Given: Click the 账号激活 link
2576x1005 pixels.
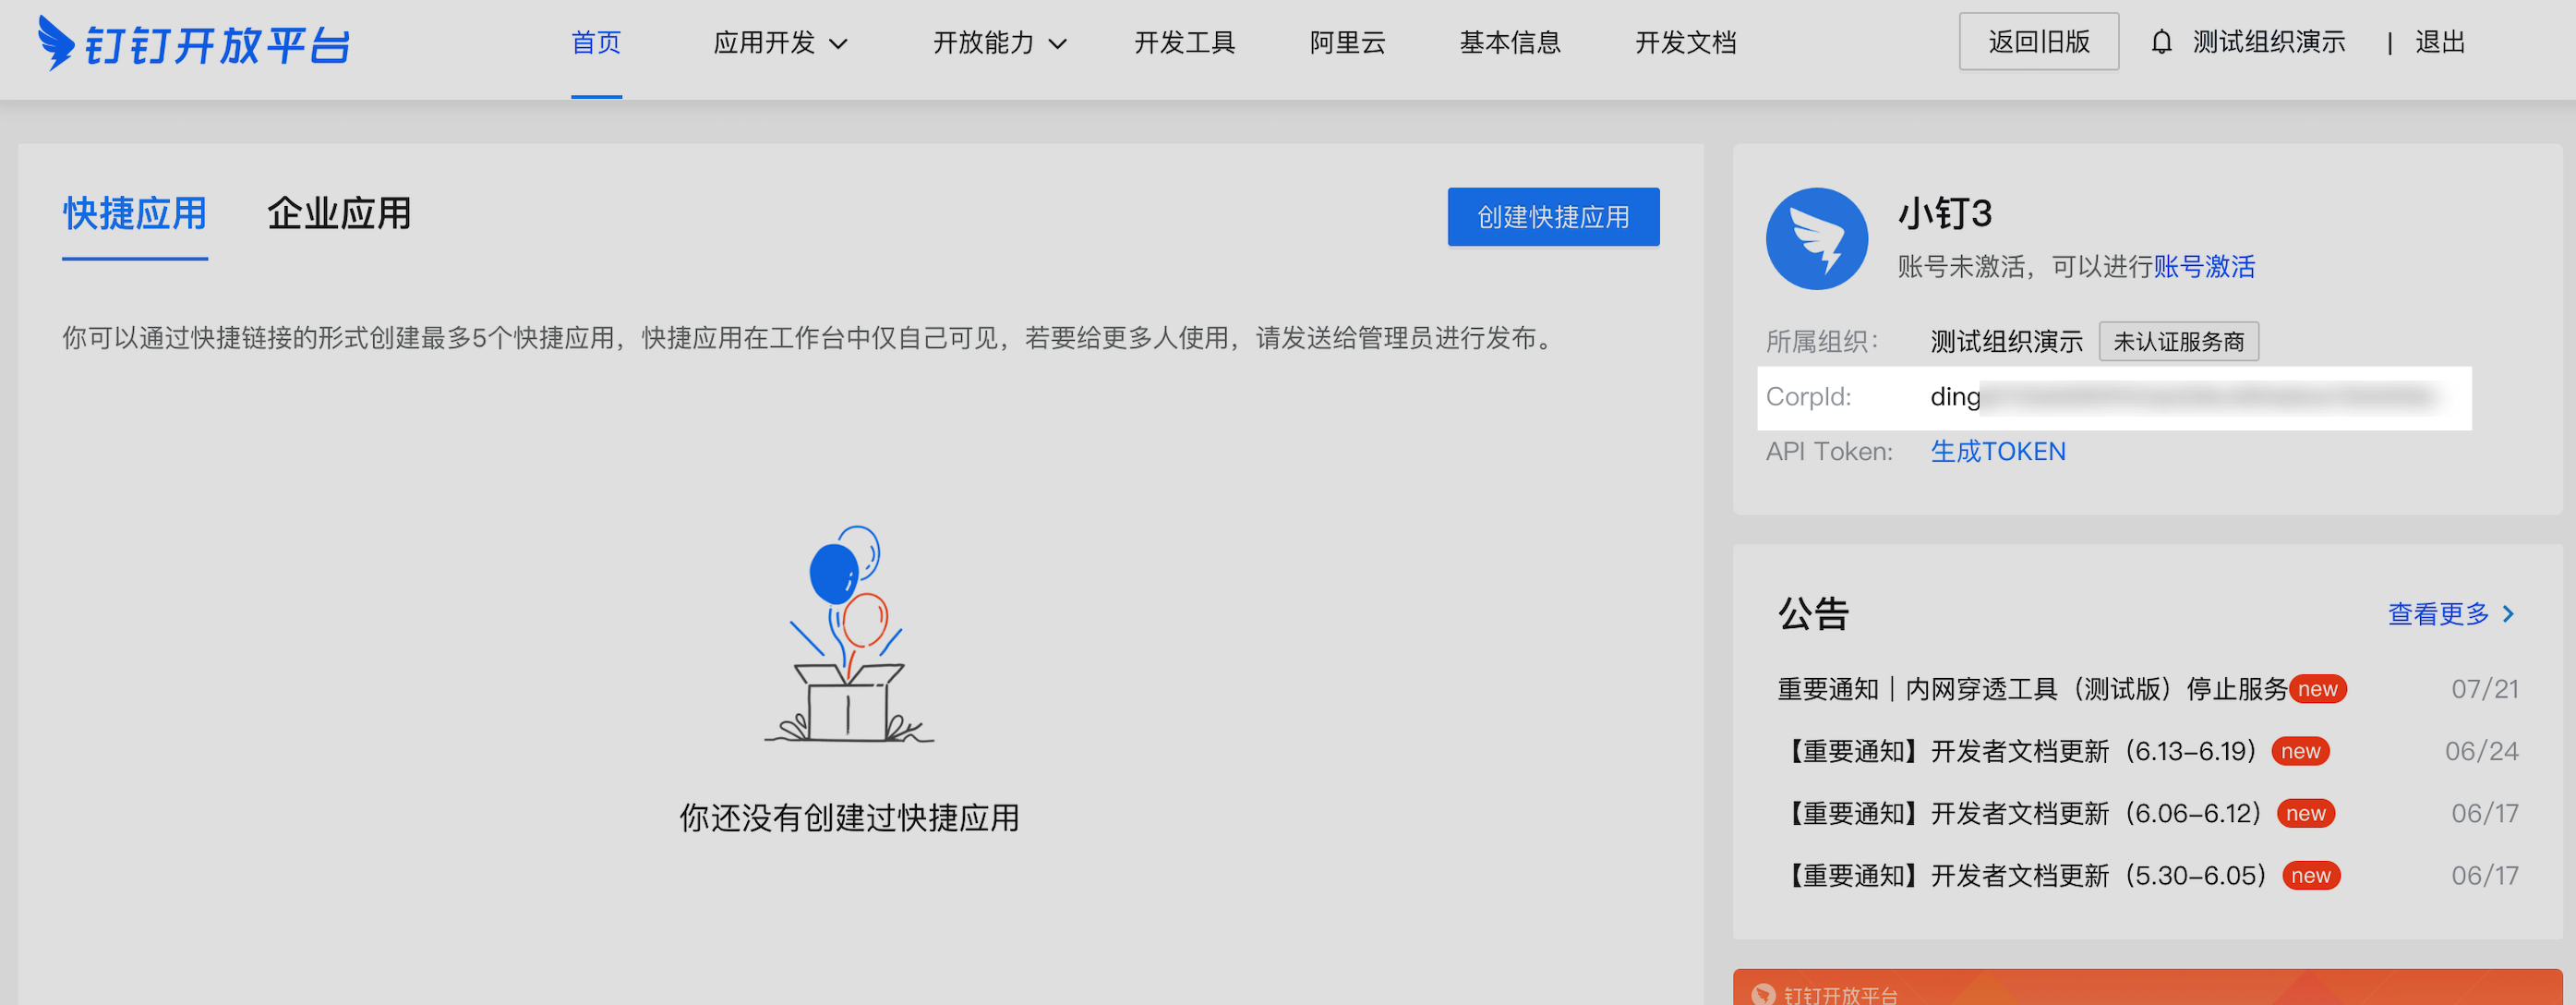Looking at the screenshot, I should (2204, 267).
